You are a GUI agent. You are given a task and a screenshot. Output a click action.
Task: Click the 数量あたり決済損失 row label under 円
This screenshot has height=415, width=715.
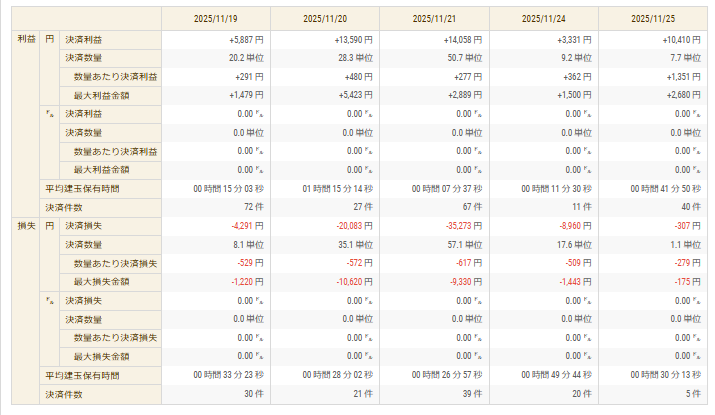click(x=115, y=264)
